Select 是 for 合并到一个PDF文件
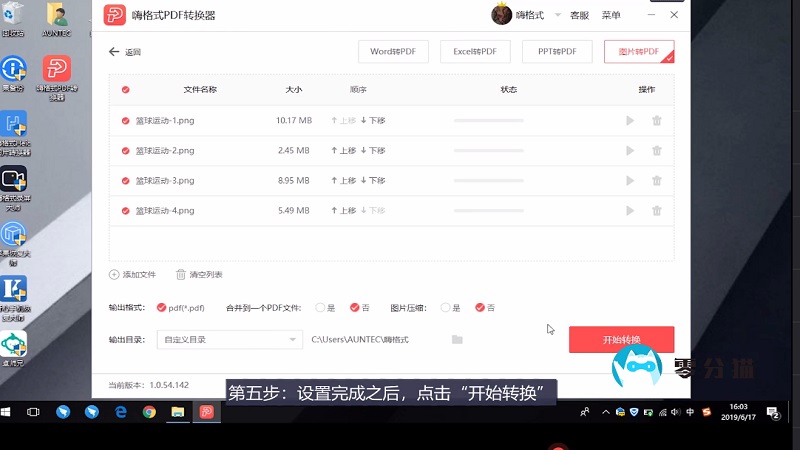 click(320, 308)
